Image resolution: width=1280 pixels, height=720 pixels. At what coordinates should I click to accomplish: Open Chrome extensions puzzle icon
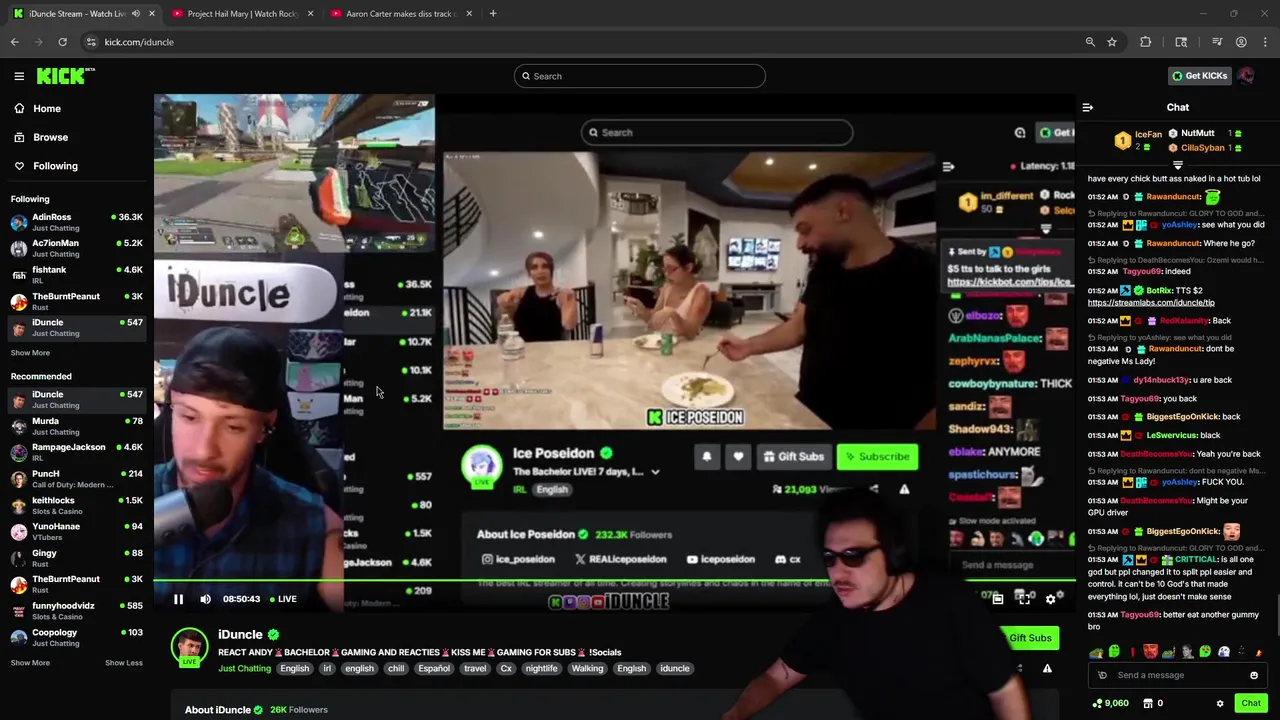coord(1146,42)
